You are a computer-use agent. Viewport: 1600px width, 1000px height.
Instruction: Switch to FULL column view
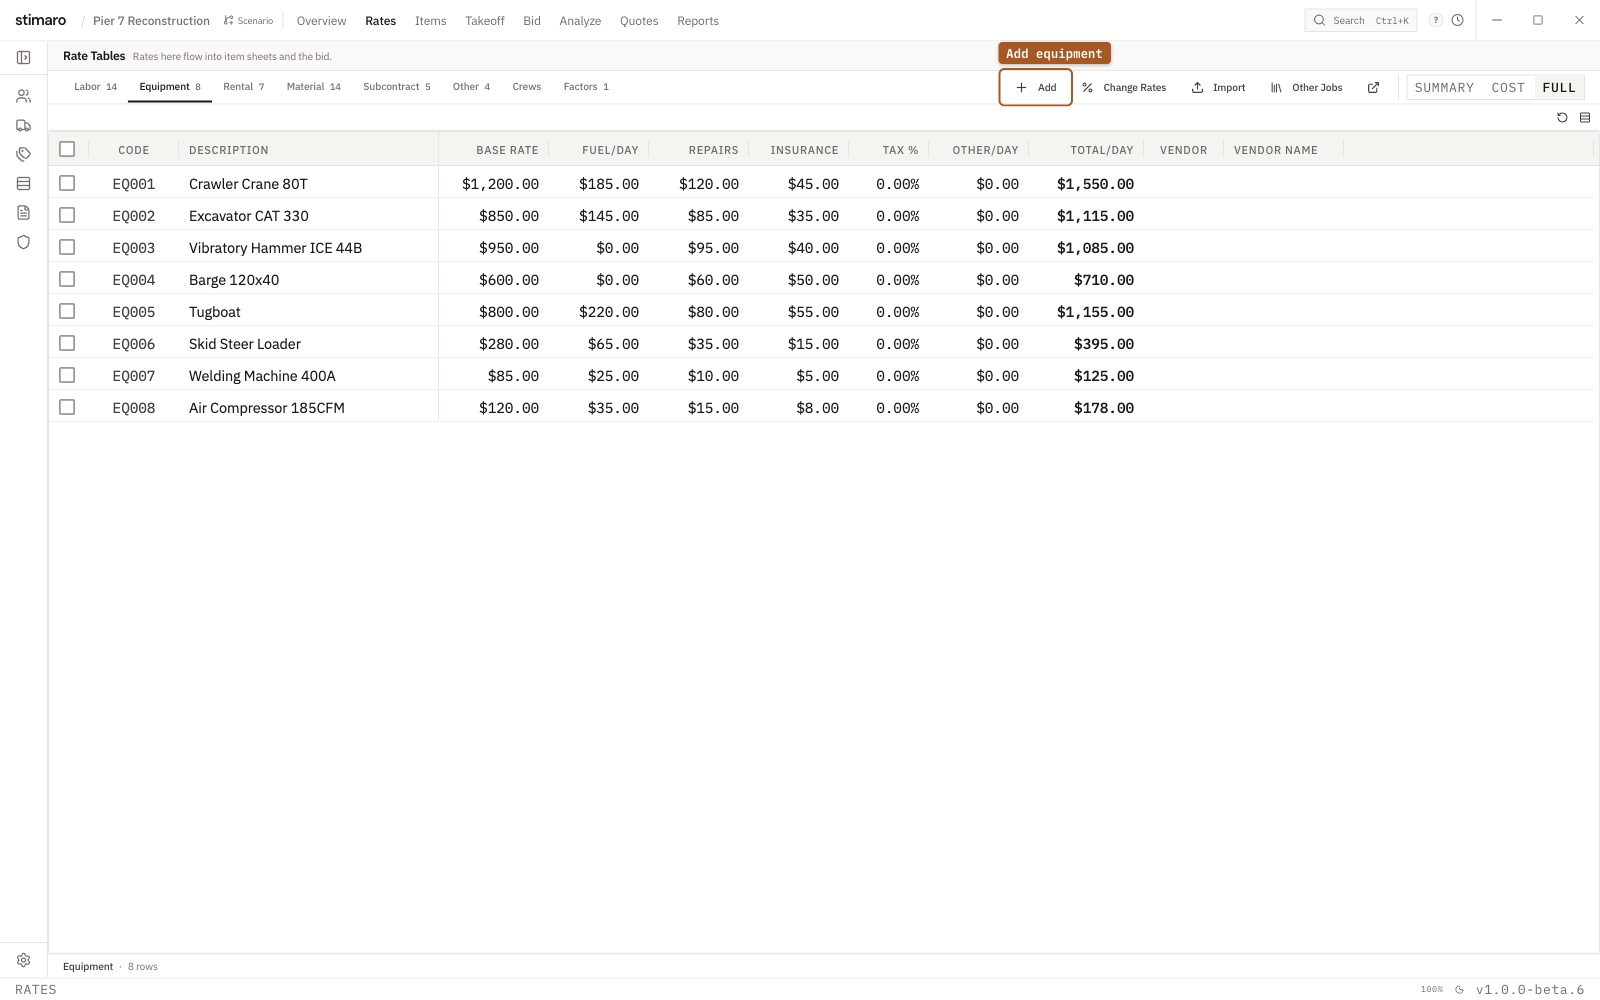[x=1558, y=88]
